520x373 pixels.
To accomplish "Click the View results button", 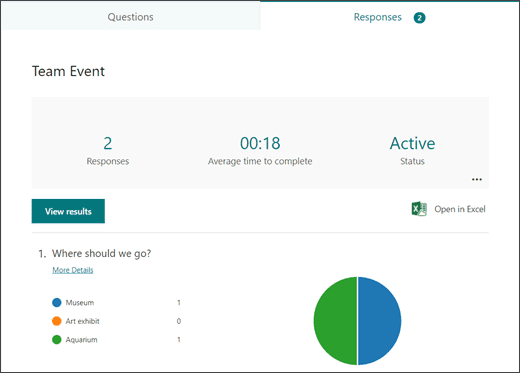I will [x=68, y=211].
